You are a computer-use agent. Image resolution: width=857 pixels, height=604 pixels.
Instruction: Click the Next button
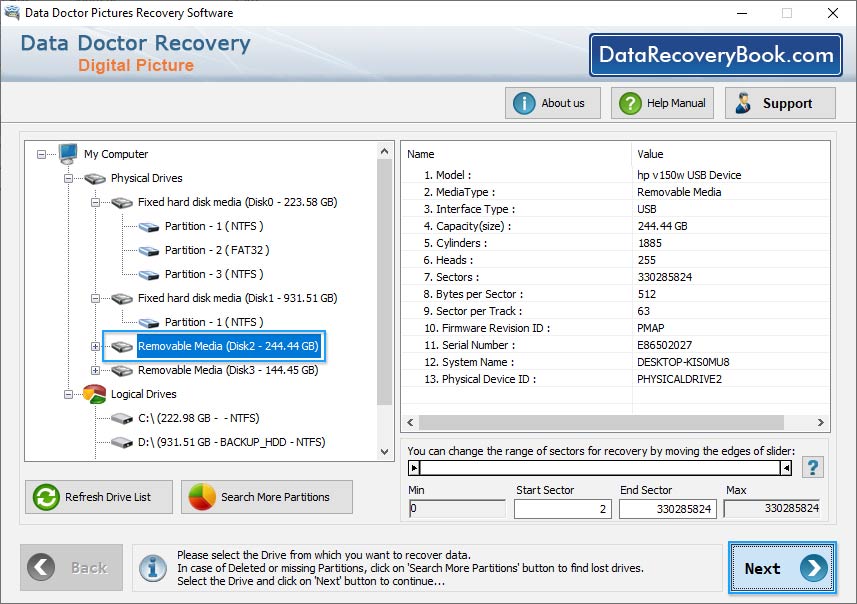781,568
